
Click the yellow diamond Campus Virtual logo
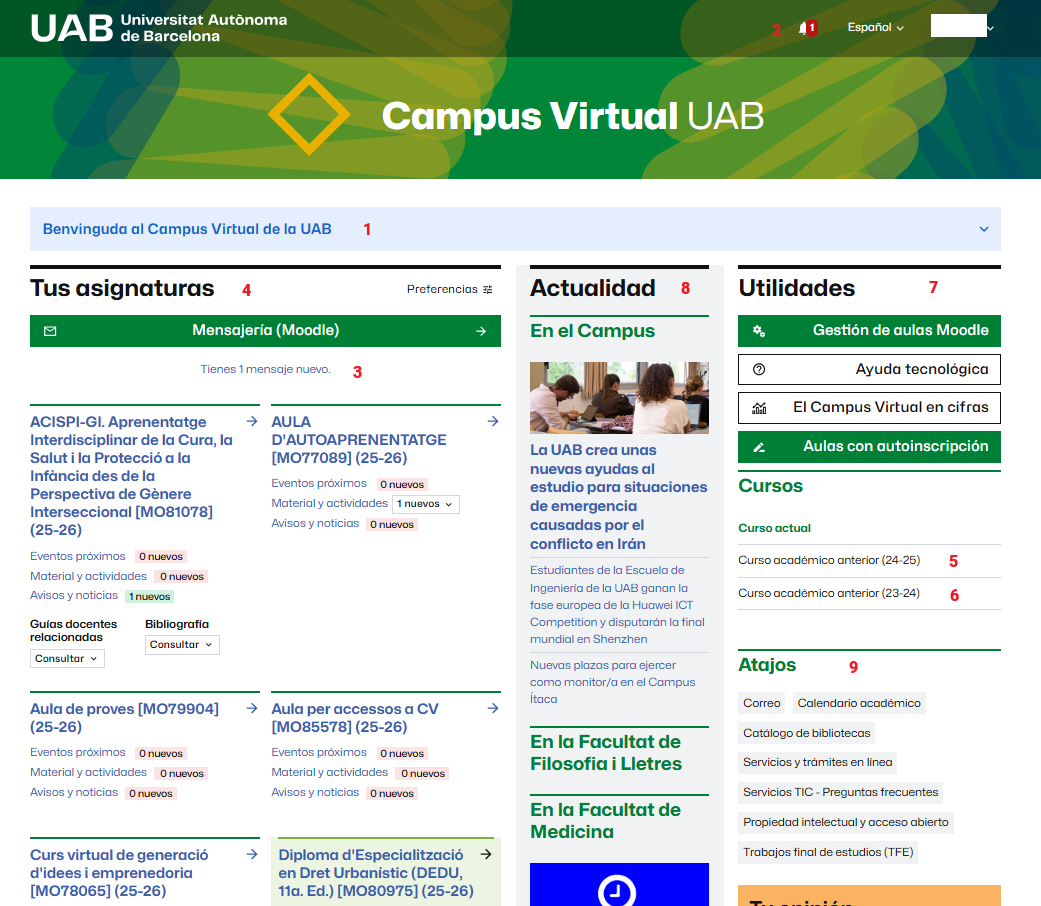click(x=309, y=115)
